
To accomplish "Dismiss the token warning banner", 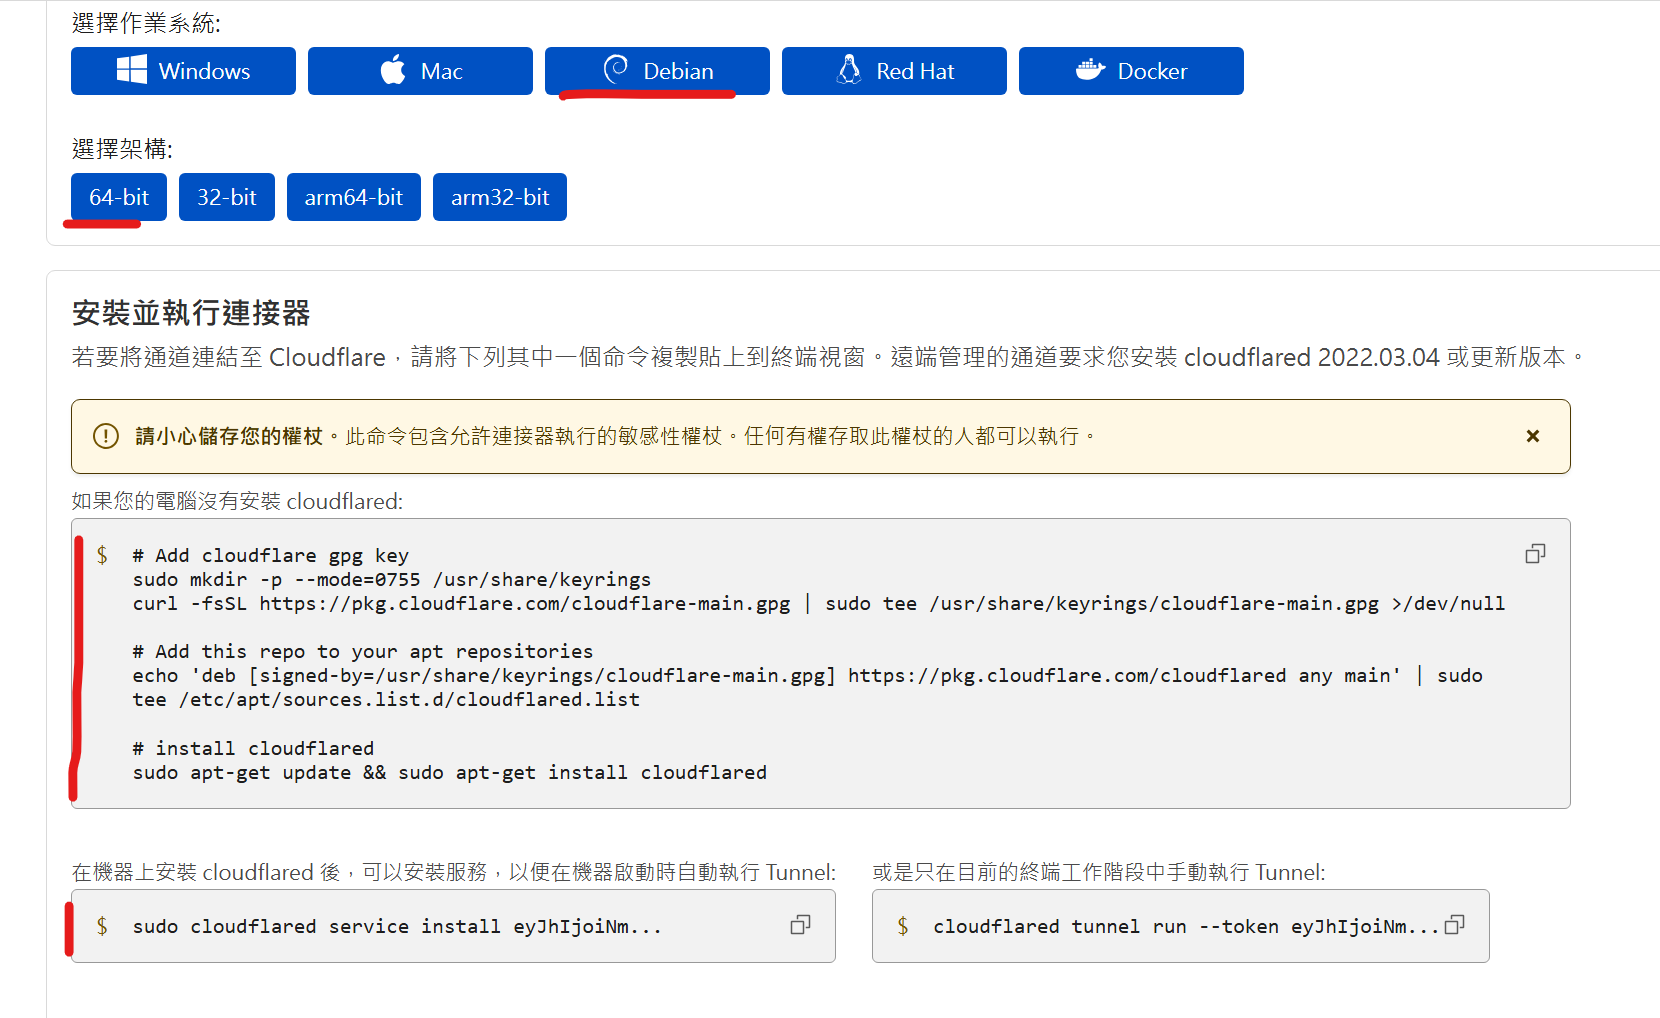I will 1532,436.
